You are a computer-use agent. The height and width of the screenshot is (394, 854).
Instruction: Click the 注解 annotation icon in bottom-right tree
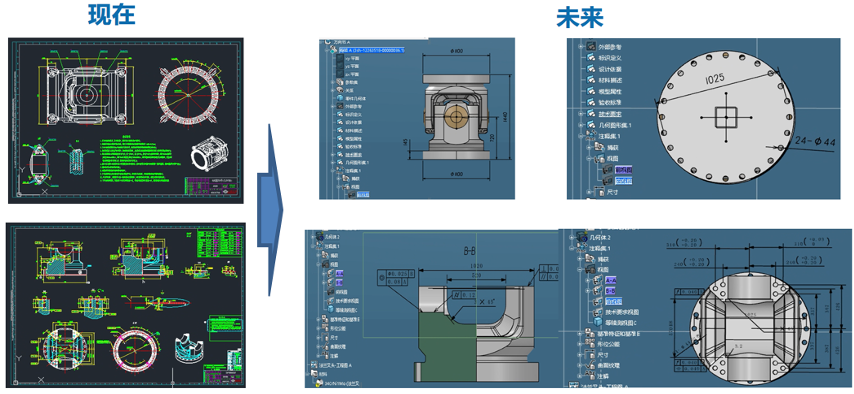click(590, 374)
